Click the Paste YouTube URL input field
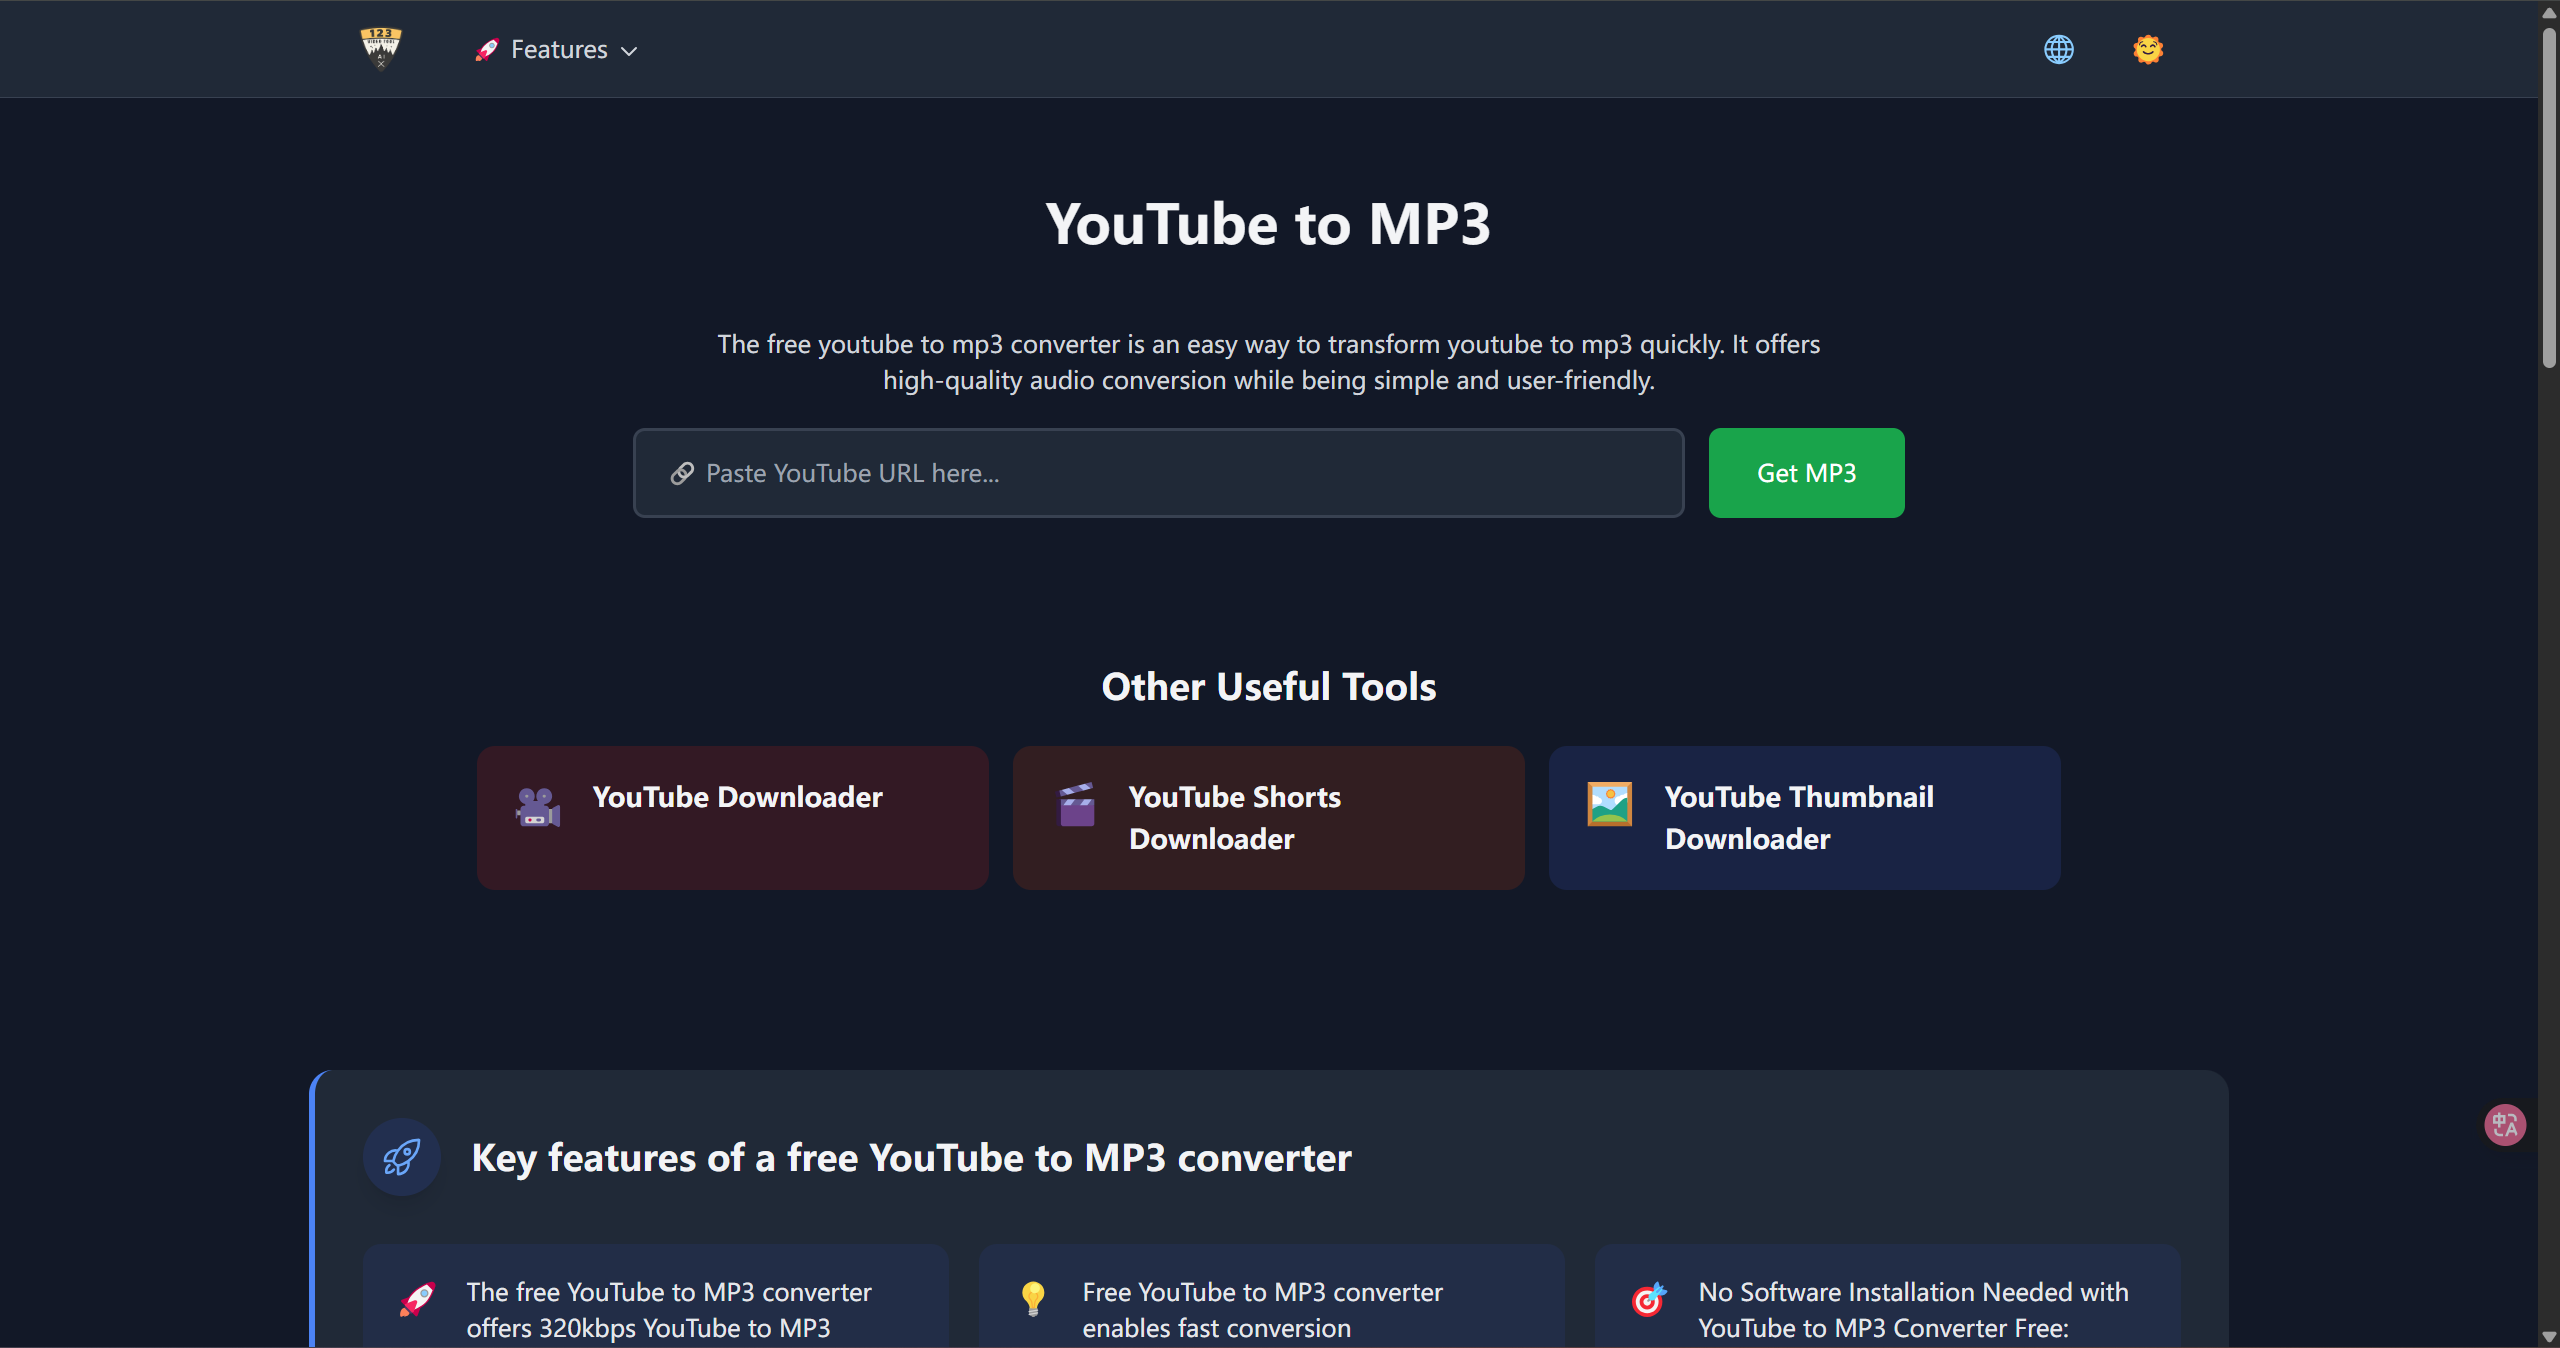2560x1348 pixels. click(x=1159, y=473)
